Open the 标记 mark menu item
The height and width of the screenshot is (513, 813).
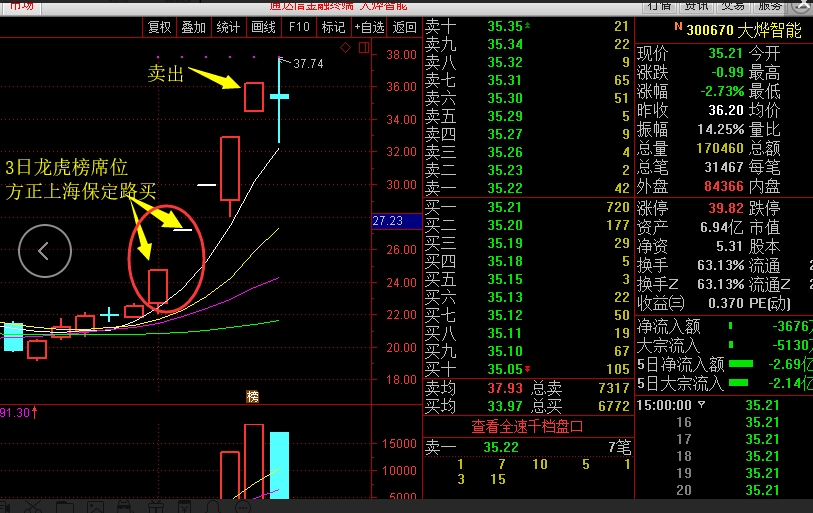(333, 27)
